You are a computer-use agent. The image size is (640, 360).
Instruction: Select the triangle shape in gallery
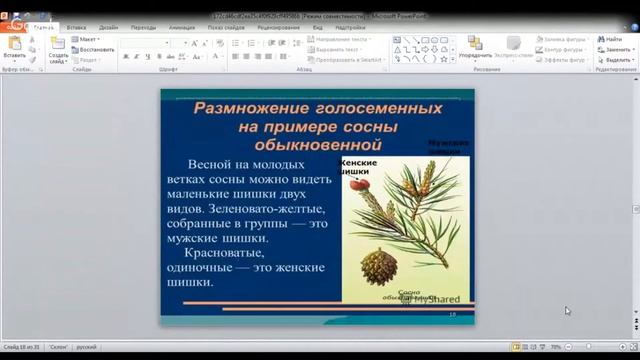[397, 50]
